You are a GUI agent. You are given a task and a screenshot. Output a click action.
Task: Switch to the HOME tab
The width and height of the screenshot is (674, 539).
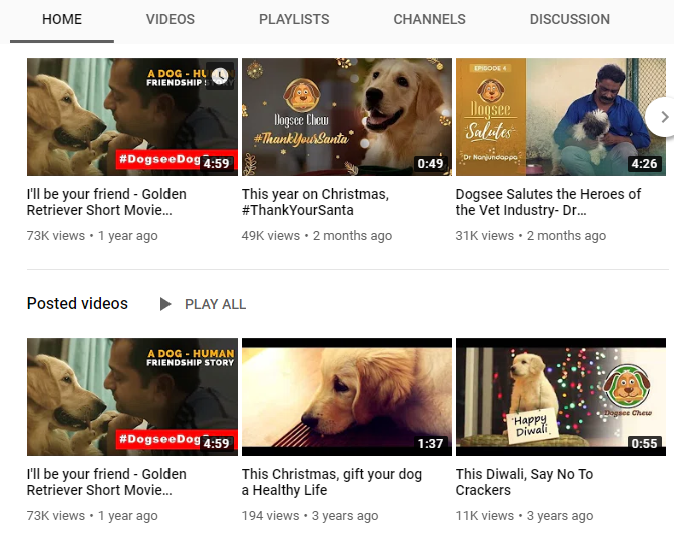62,19
